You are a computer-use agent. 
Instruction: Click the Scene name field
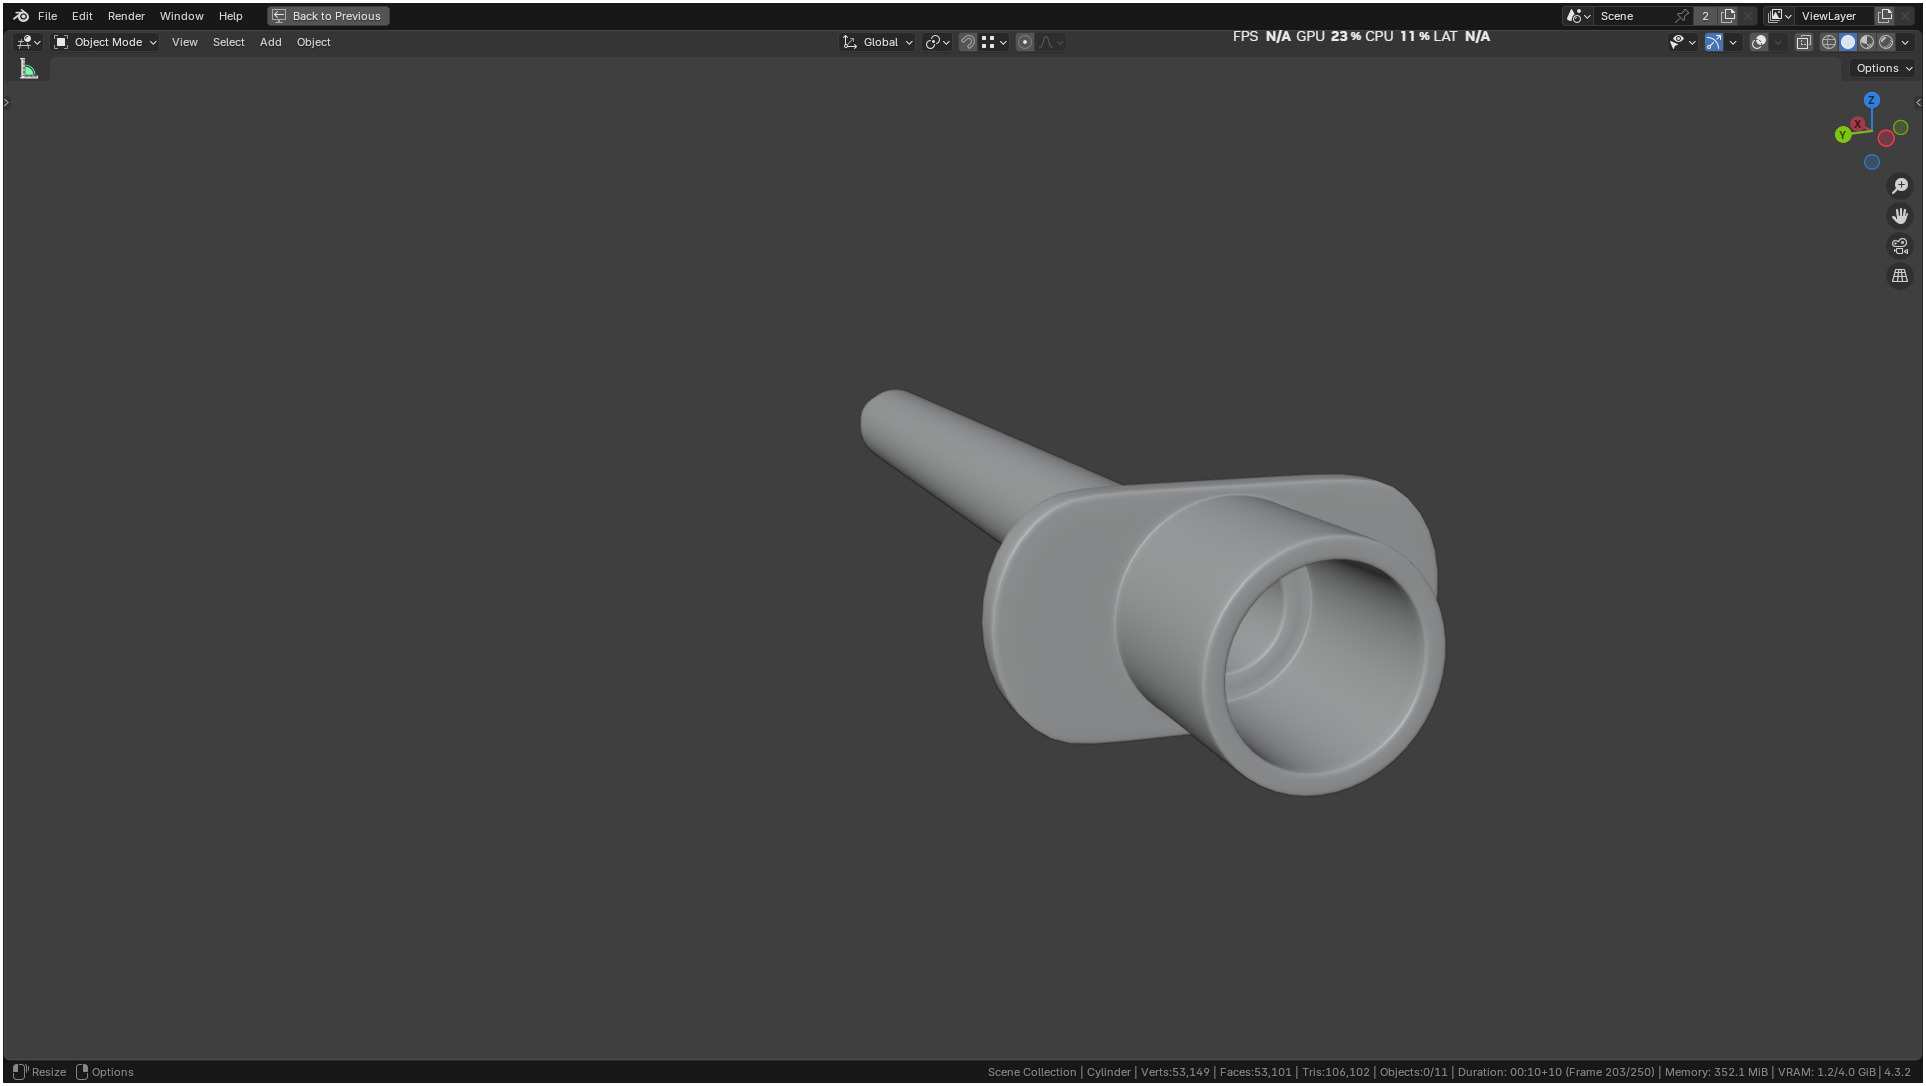point(1635,16)
